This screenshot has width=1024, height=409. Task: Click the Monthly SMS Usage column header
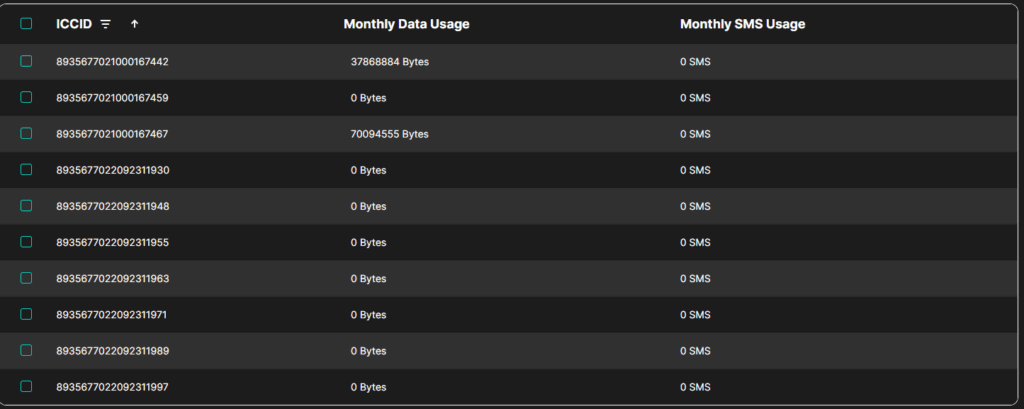[742, 24]
